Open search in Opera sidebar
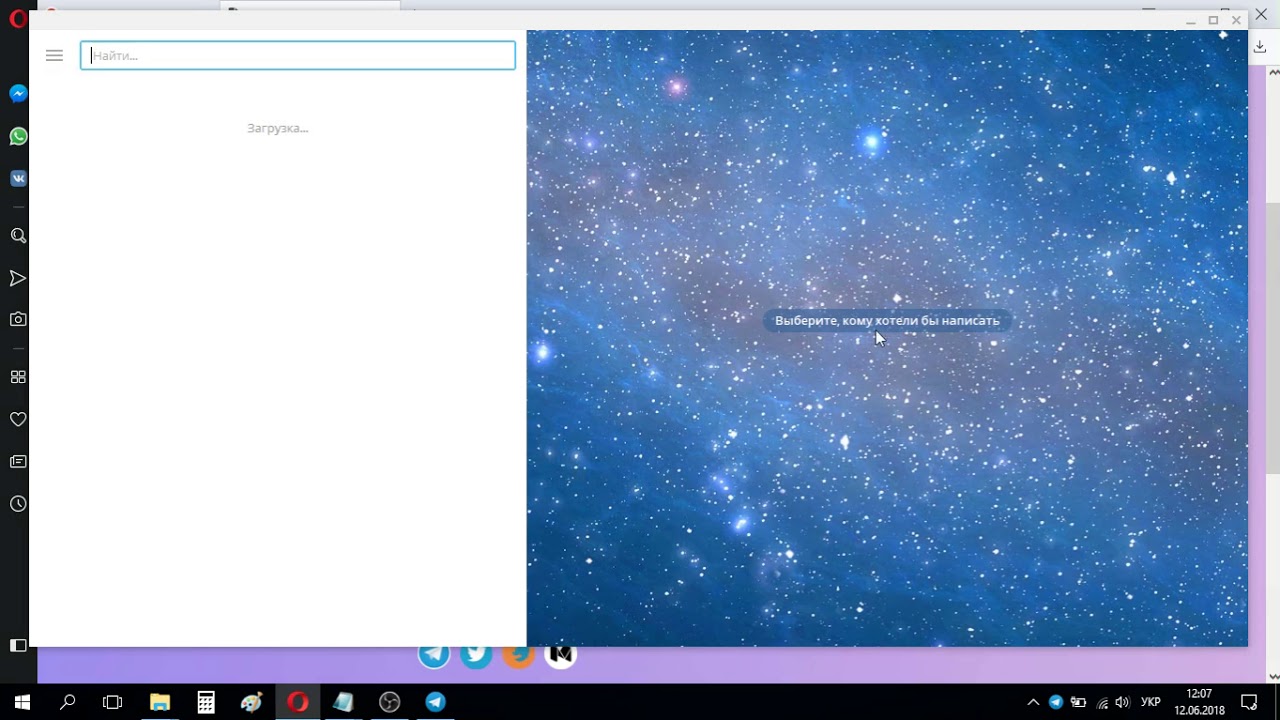Image resolution: width=1280 pixels, height=720 pixels. 18,236
